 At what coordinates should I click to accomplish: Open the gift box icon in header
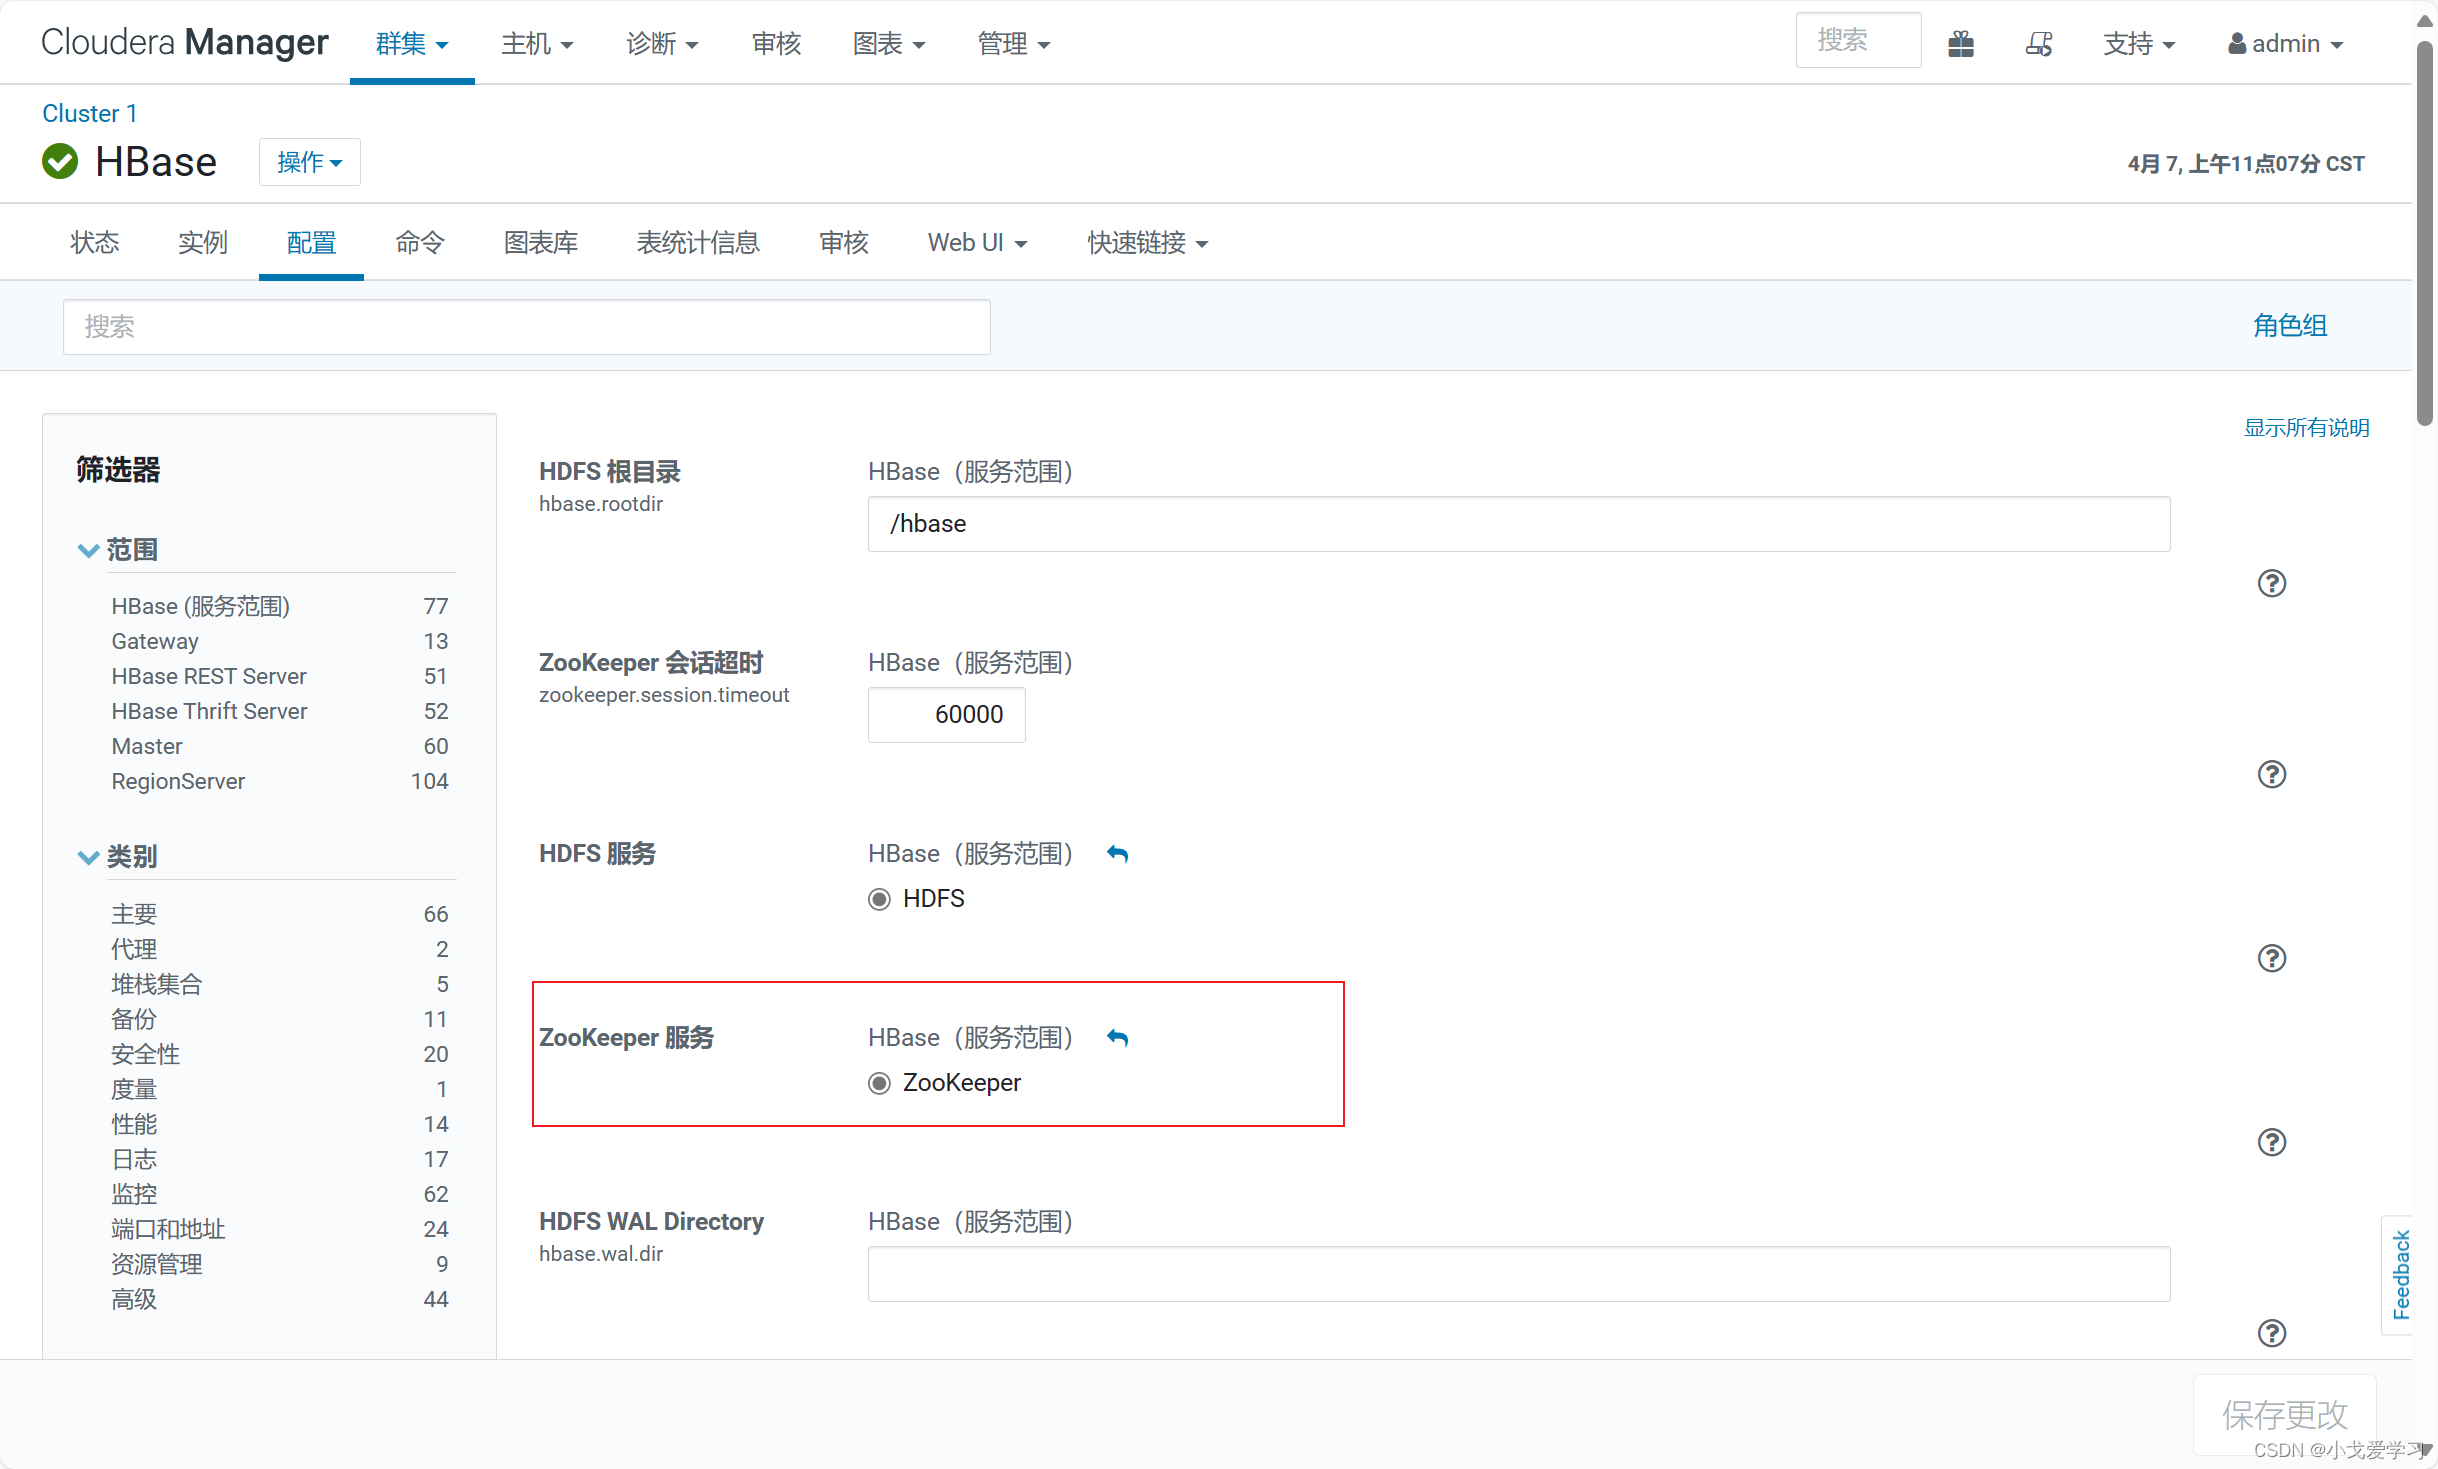[x=1961, y=44]
